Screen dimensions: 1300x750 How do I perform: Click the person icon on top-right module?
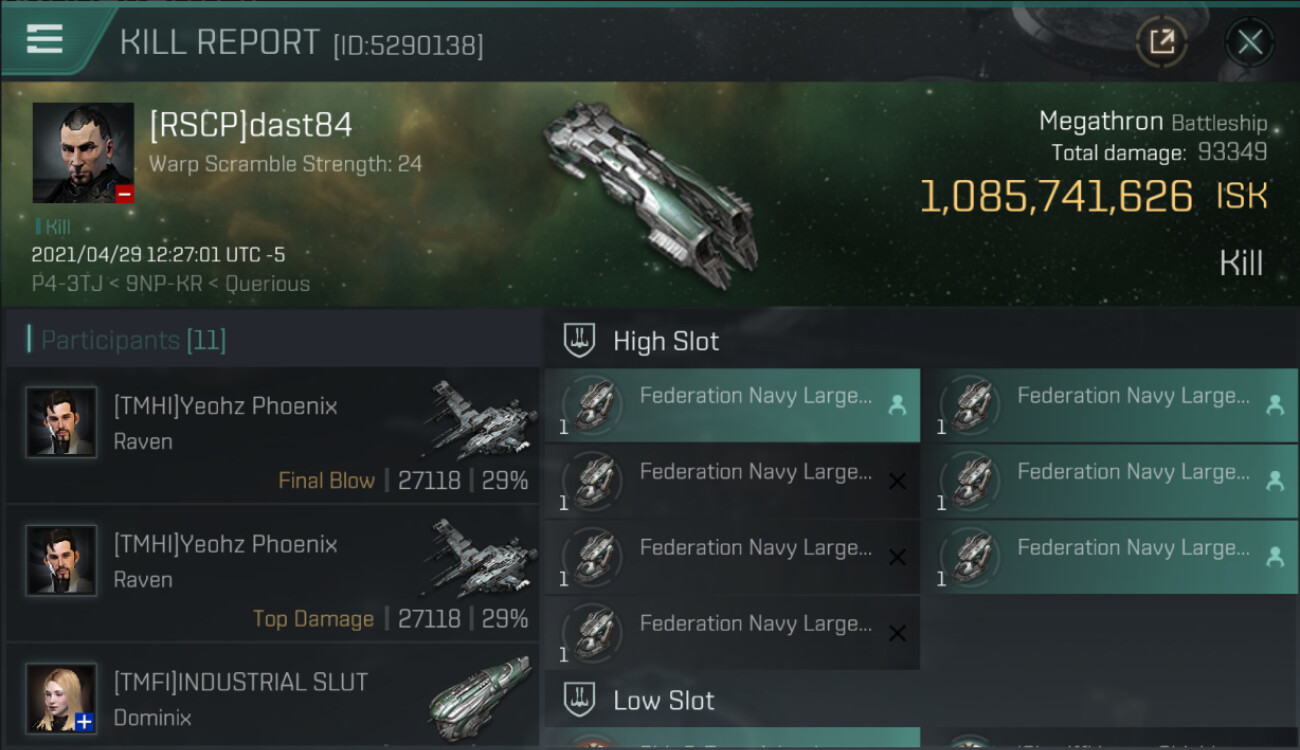[x=1274, y=405]
